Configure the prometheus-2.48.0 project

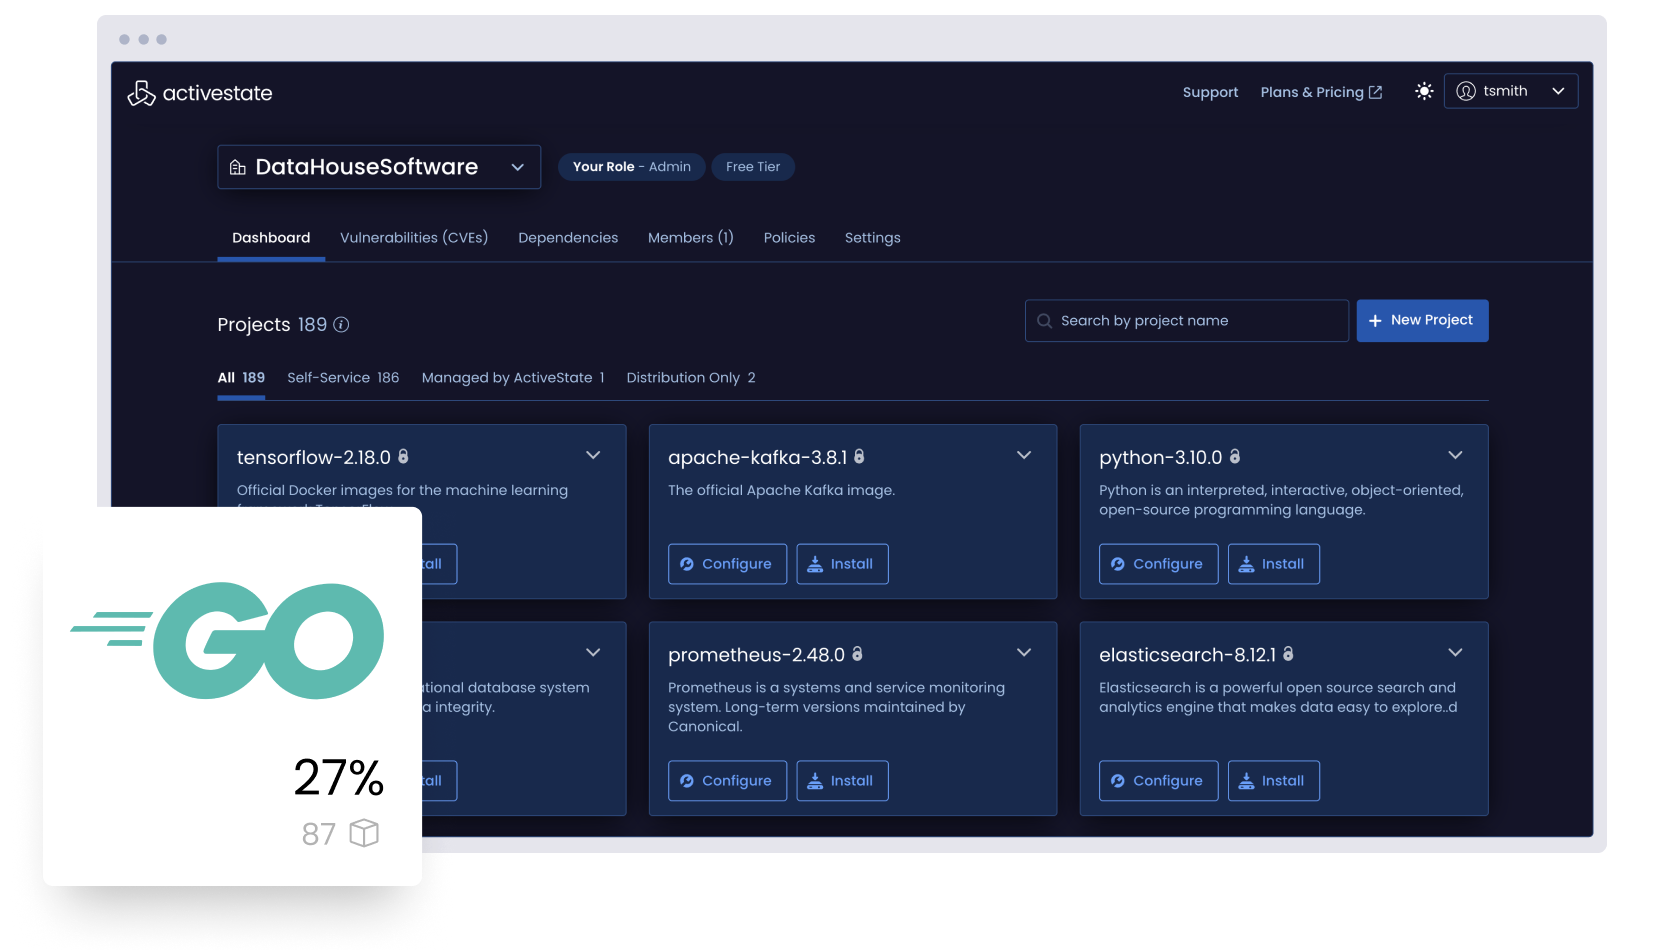pyautogui.click(x=727, y=781)
